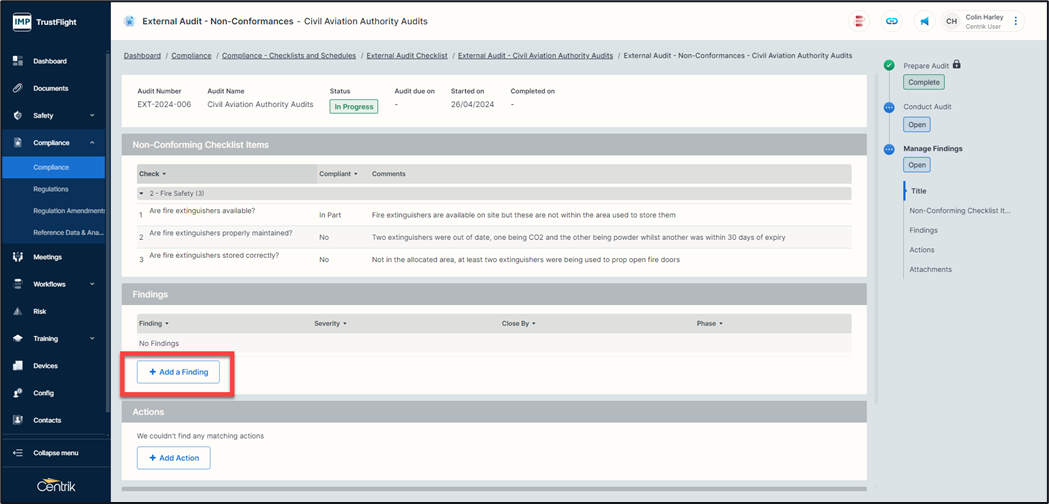Jump to Attachments in the right panel

(x=930, y=269)
